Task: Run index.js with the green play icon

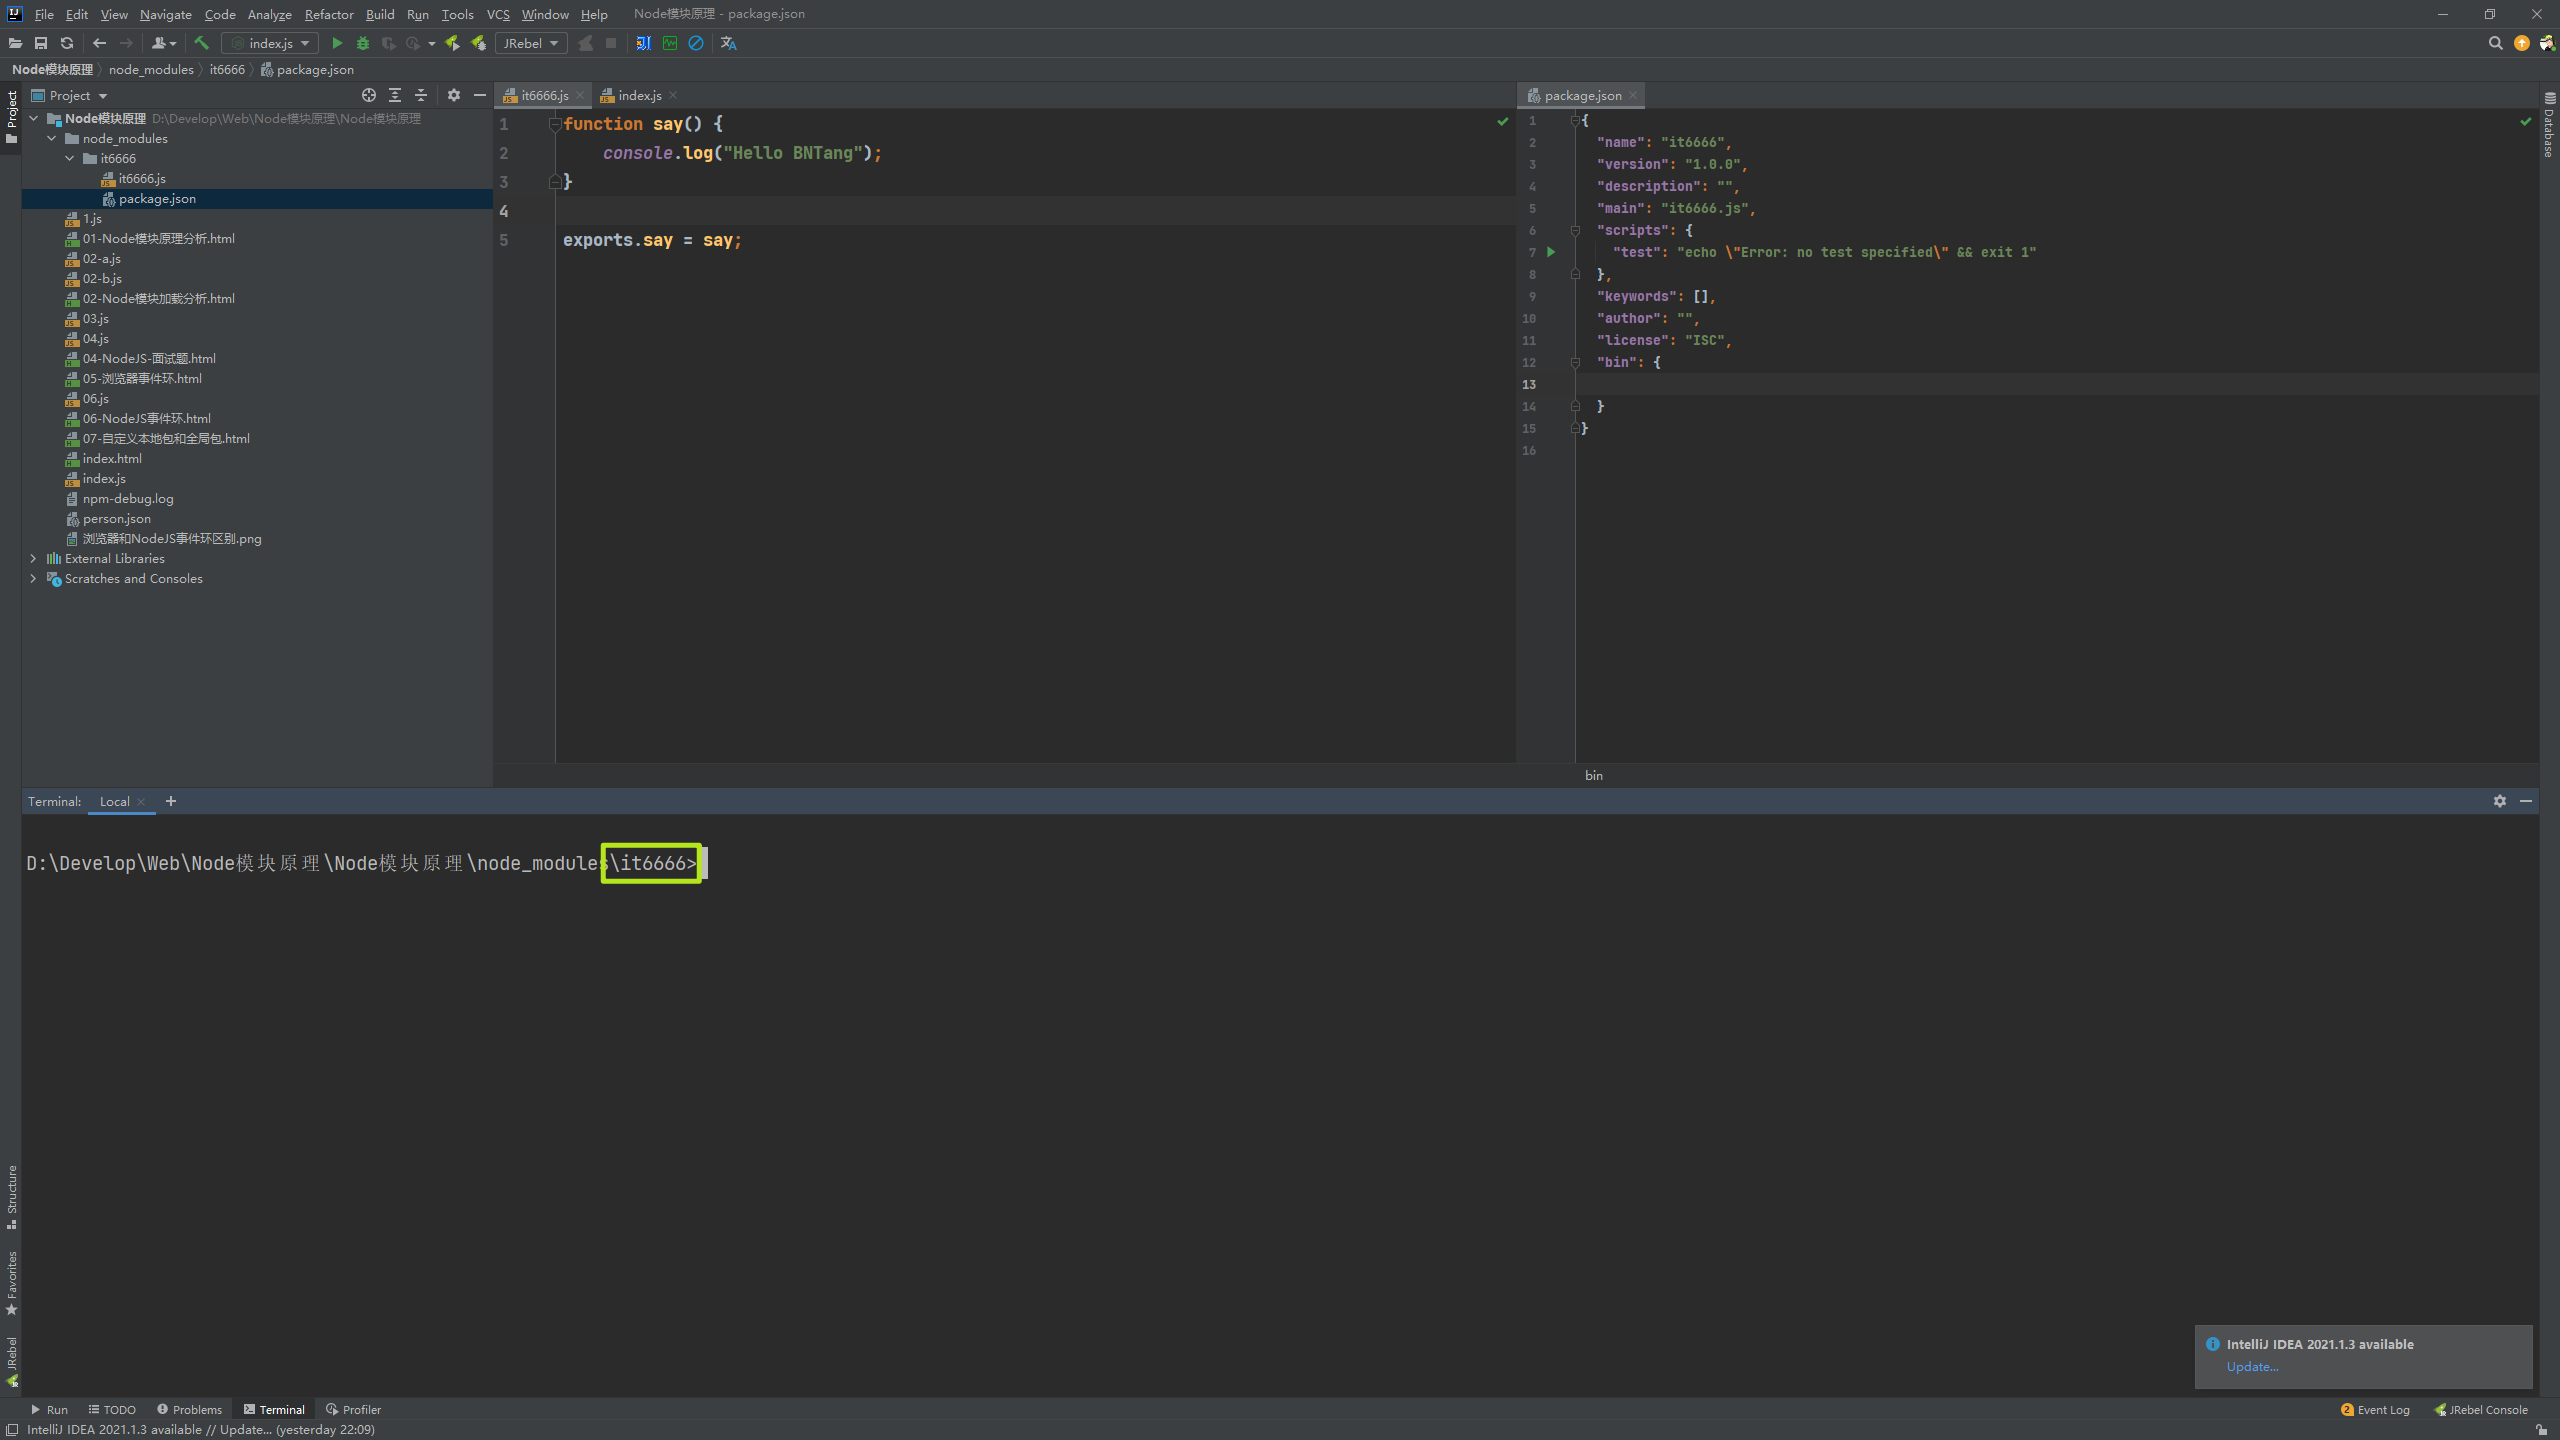Action: pos(337,43)
